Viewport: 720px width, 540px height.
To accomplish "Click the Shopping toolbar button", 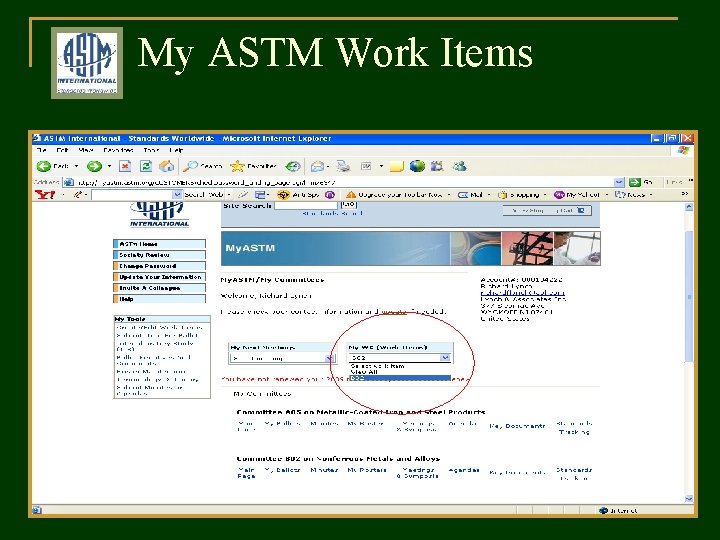I will click(519, 195).
